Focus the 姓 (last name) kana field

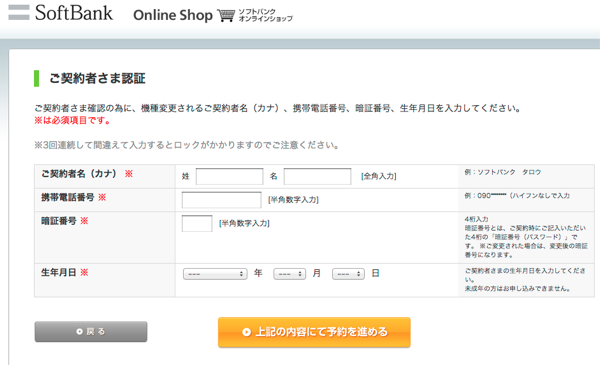click(230, 176)
